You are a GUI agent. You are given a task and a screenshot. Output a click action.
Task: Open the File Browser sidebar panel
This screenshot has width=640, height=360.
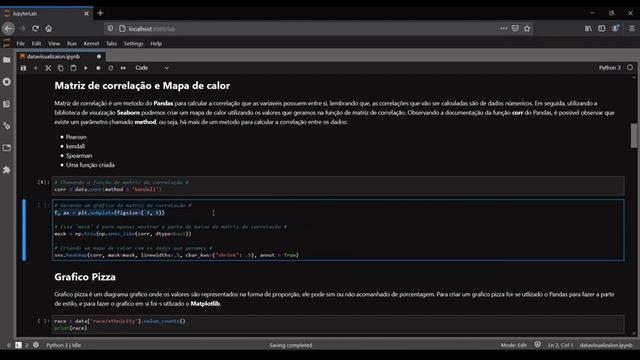coord(7,60)
